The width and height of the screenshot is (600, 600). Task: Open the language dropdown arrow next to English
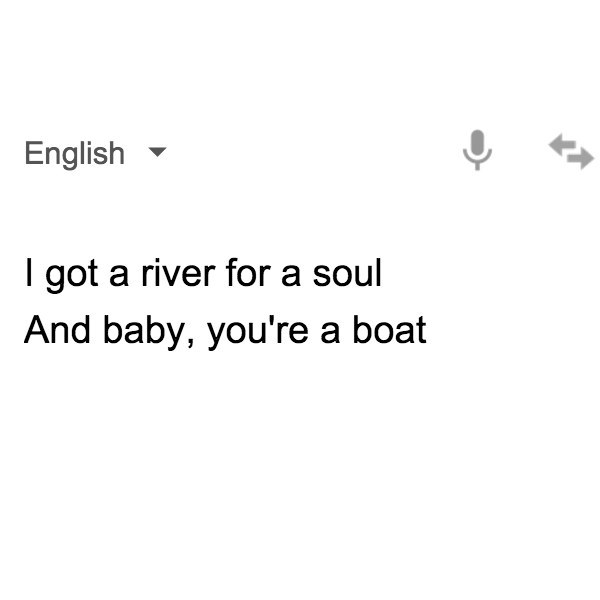157,152
